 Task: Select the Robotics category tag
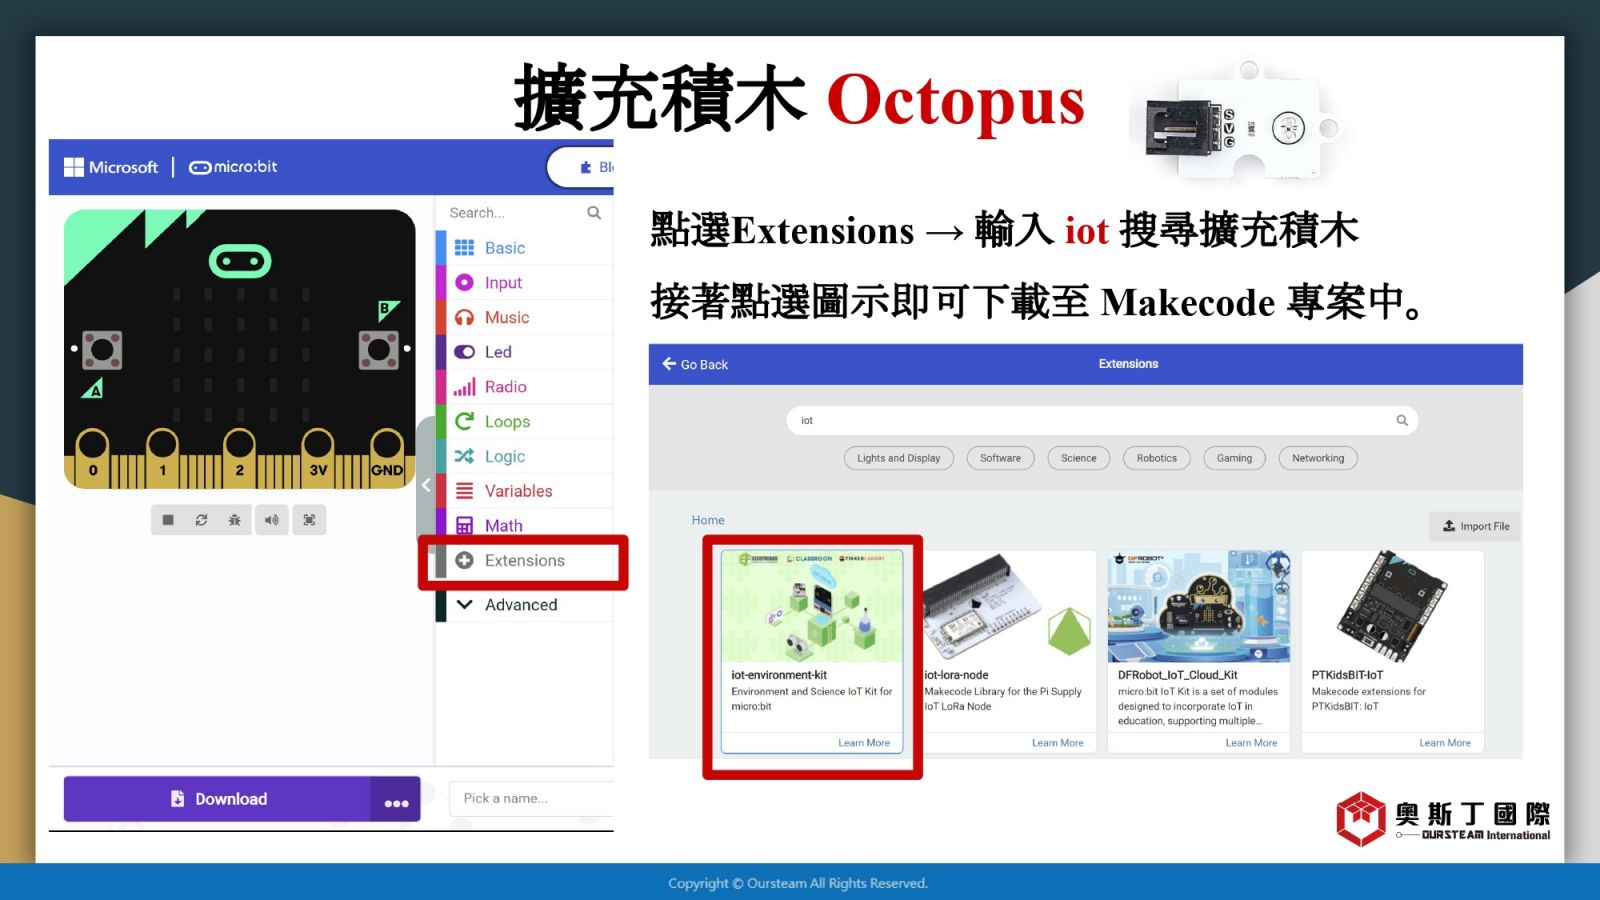[1157, 458]
